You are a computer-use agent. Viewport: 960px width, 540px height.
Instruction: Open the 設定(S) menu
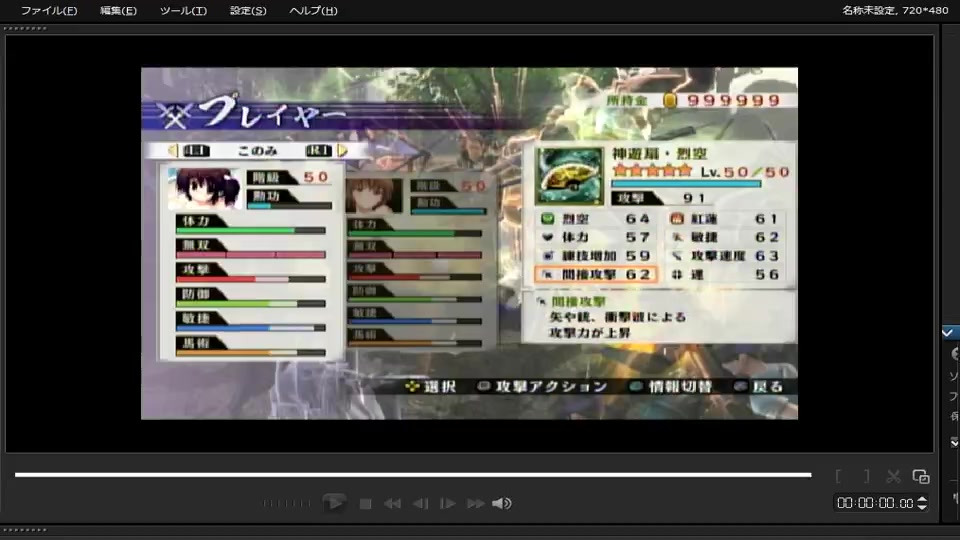(248, 10)
